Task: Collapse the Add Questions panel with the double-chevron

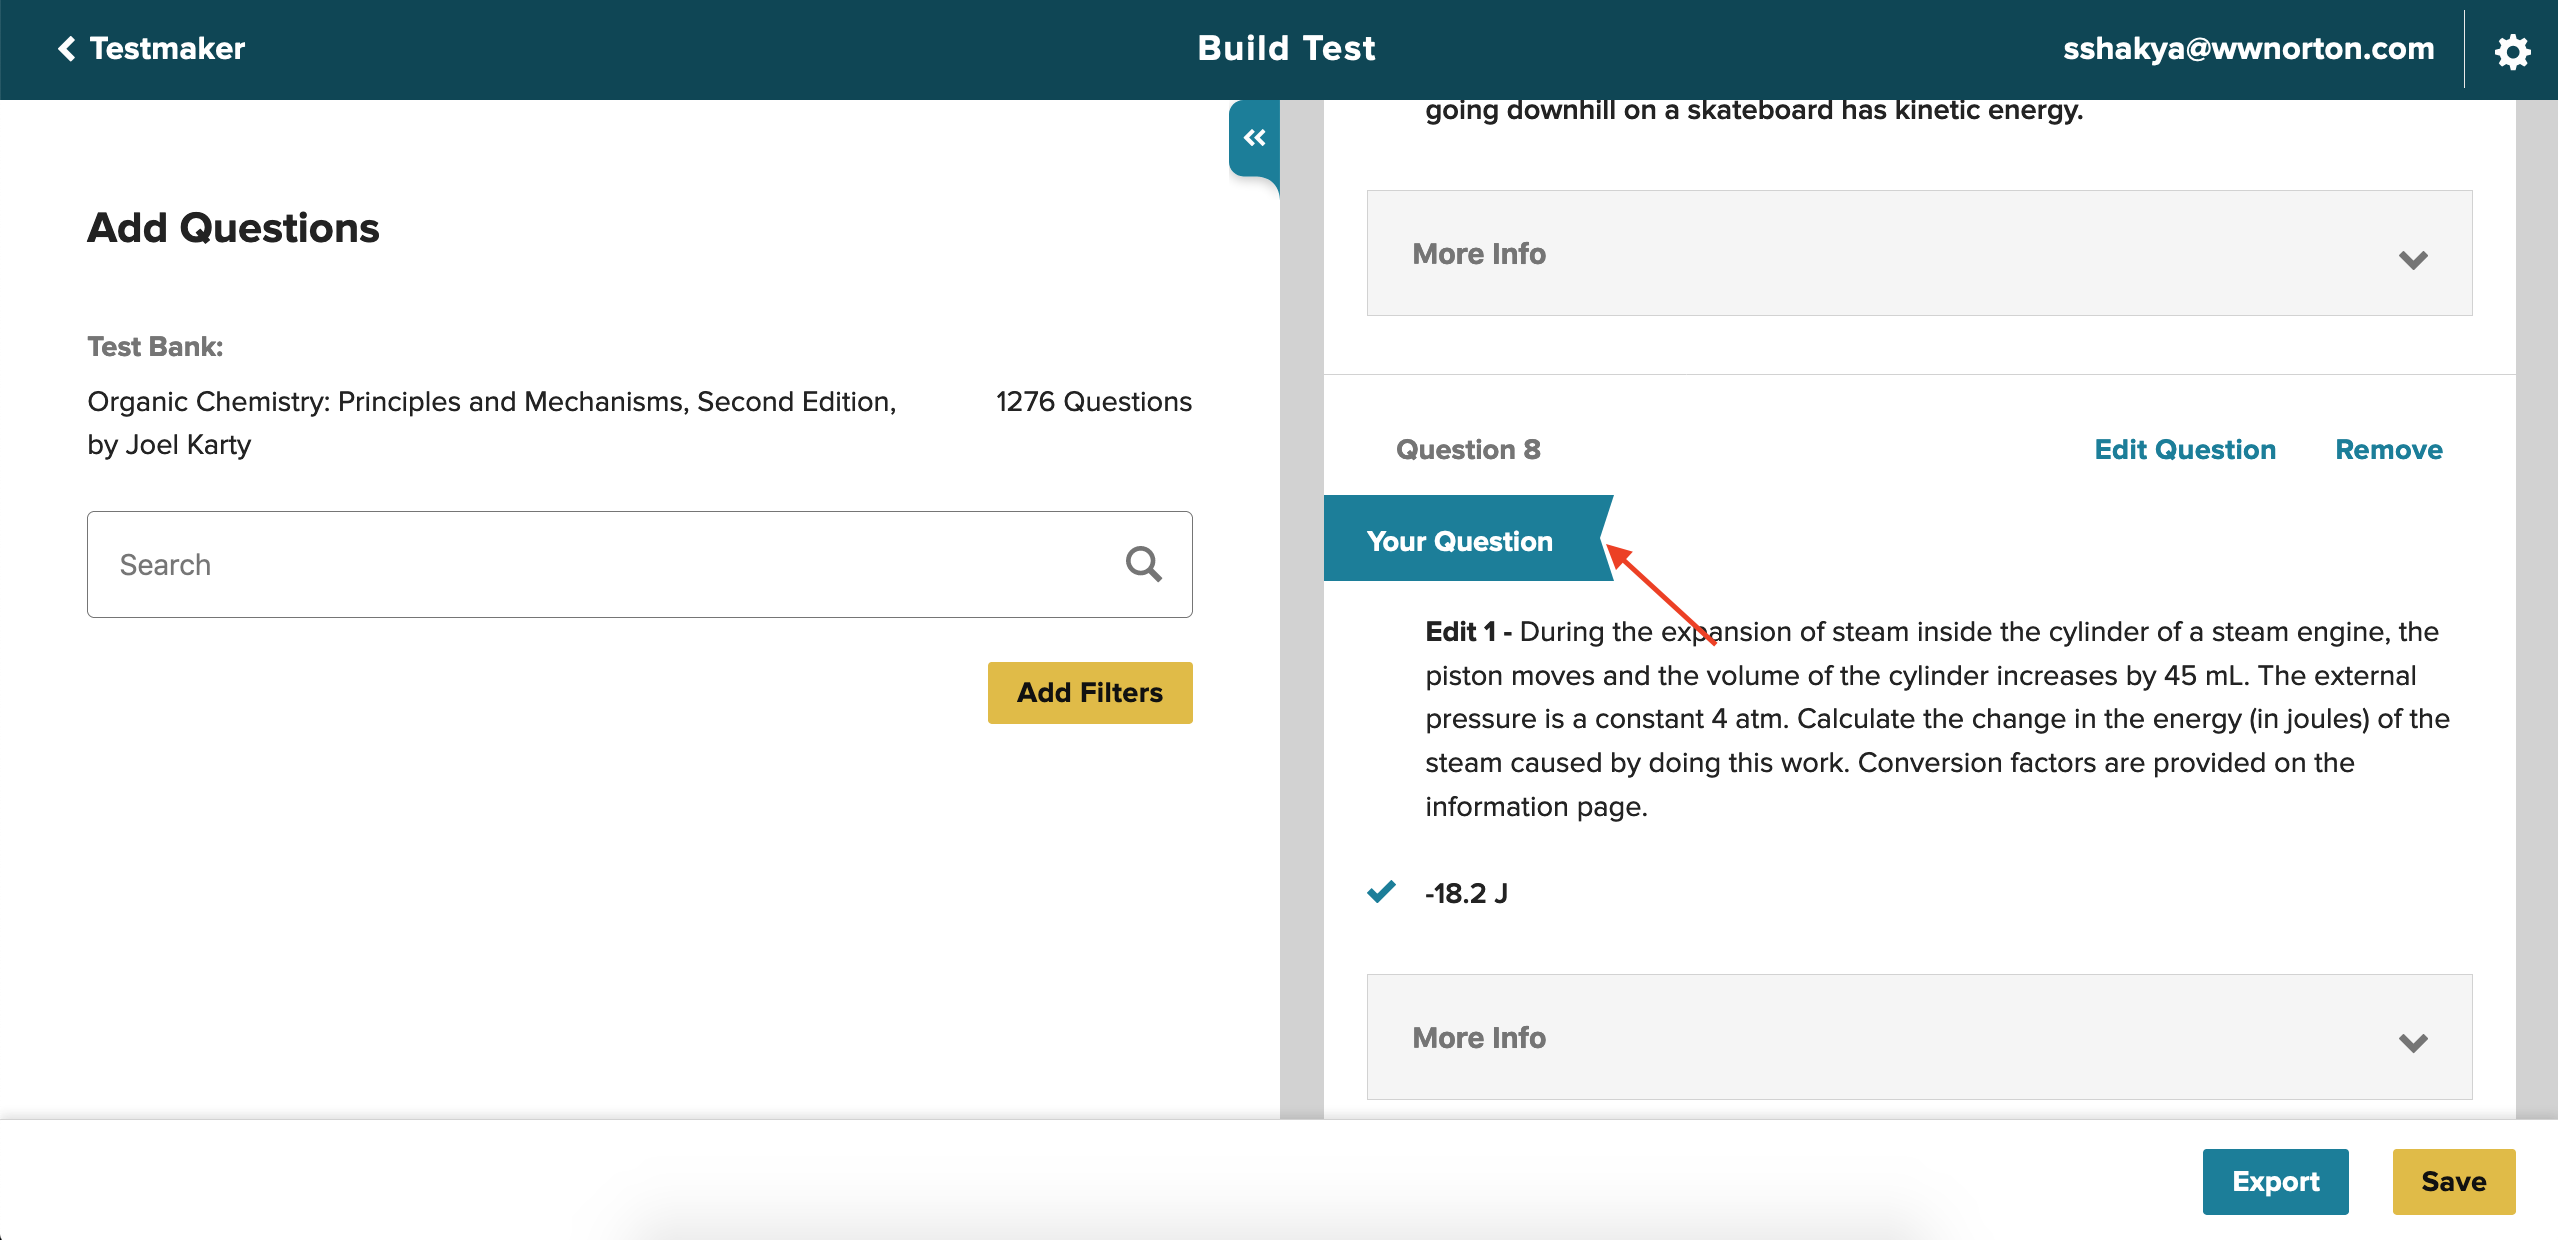Action: click(x=1254, y=138)
